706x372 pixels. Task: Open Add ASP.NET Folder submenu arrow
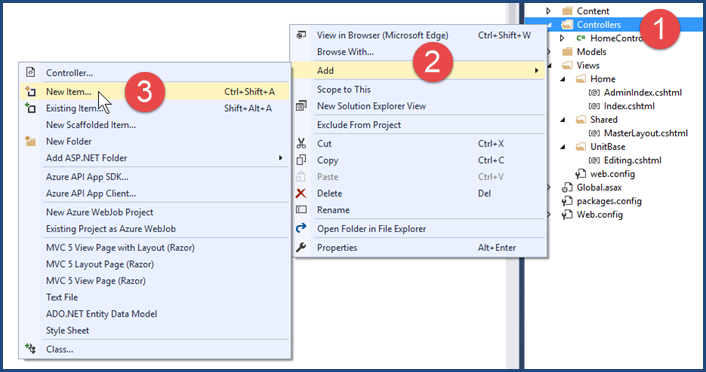click(280, 158)
